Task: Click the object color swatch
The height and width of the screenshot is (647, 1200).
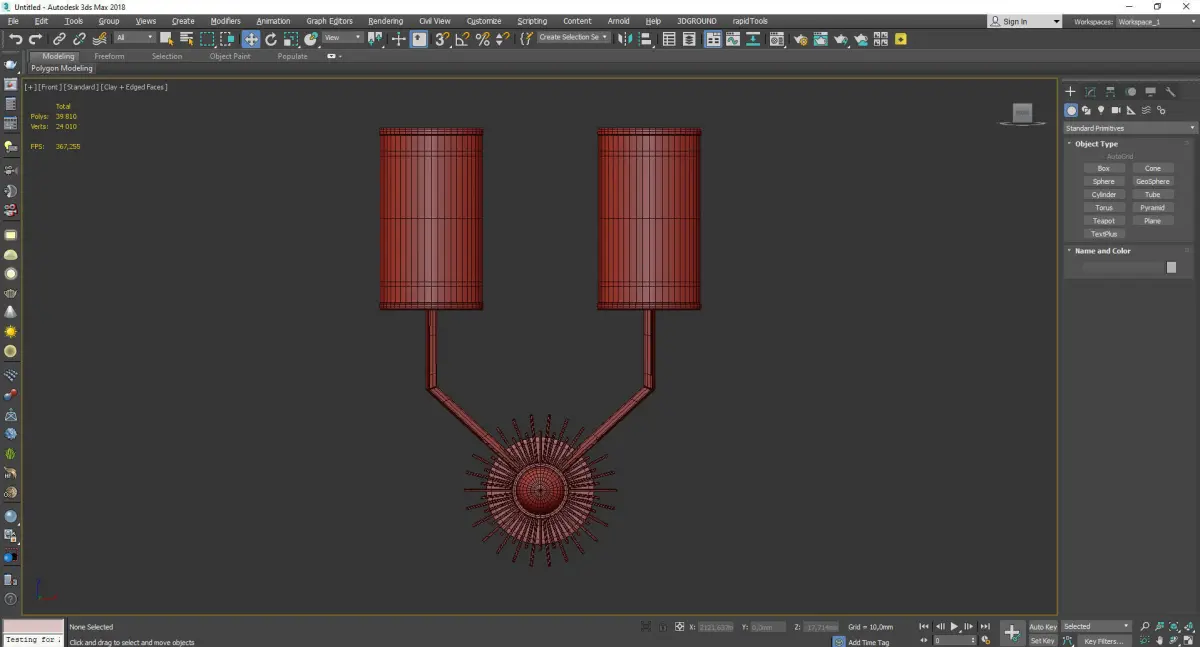Action: (x=1171, y=267)
